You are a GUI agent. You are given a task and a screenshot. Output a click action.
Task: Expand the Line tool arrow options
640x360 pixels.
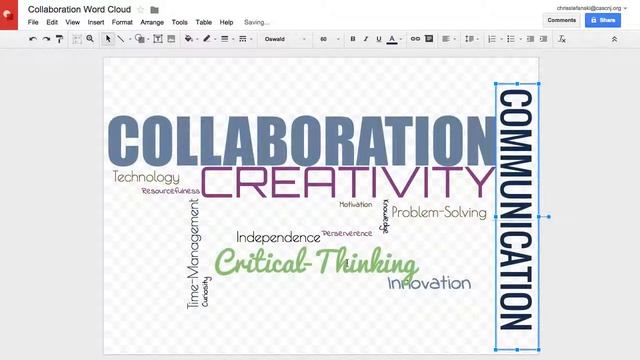[130, 39]
